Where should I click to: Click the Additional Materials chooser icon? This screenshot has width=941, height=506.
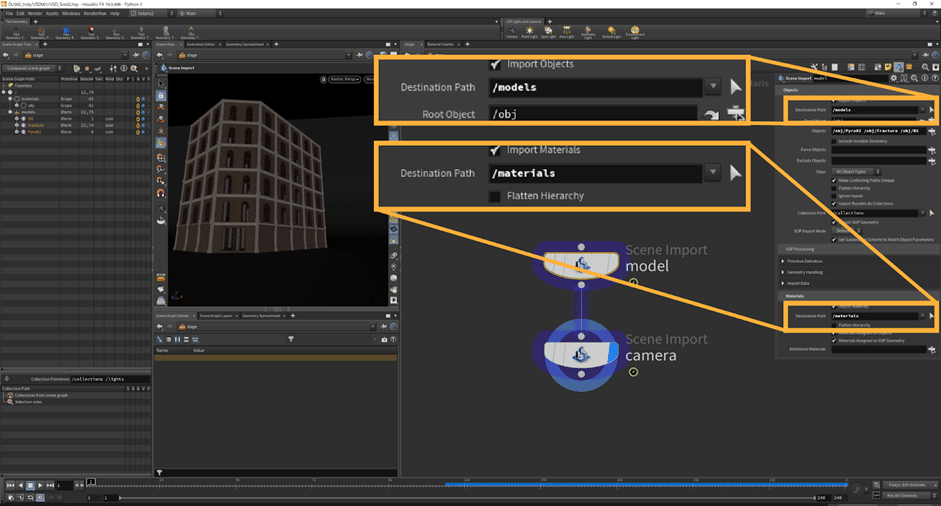[931, 349]
